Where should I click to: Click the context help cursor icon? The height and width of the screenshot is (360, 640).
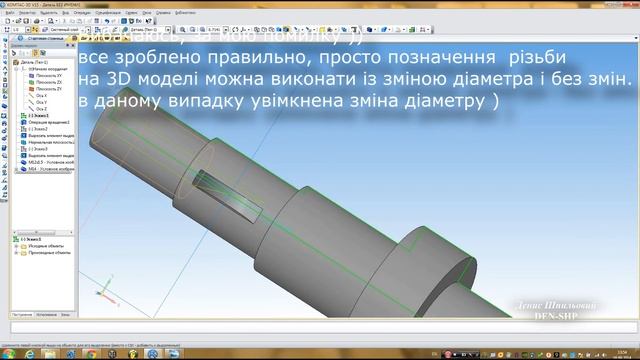(149, 21)
